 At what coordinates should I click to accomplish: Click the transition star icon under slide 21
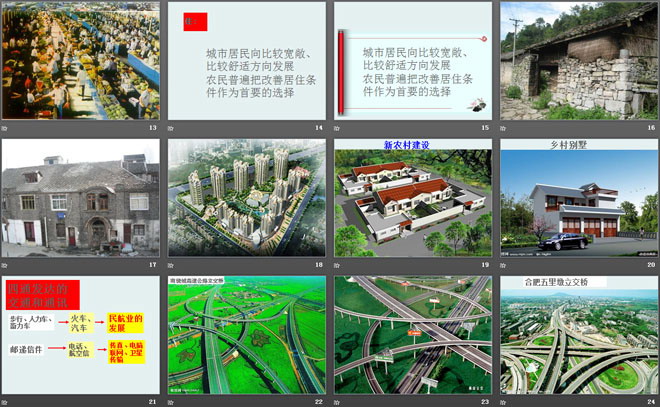click(x=4, y=402)
